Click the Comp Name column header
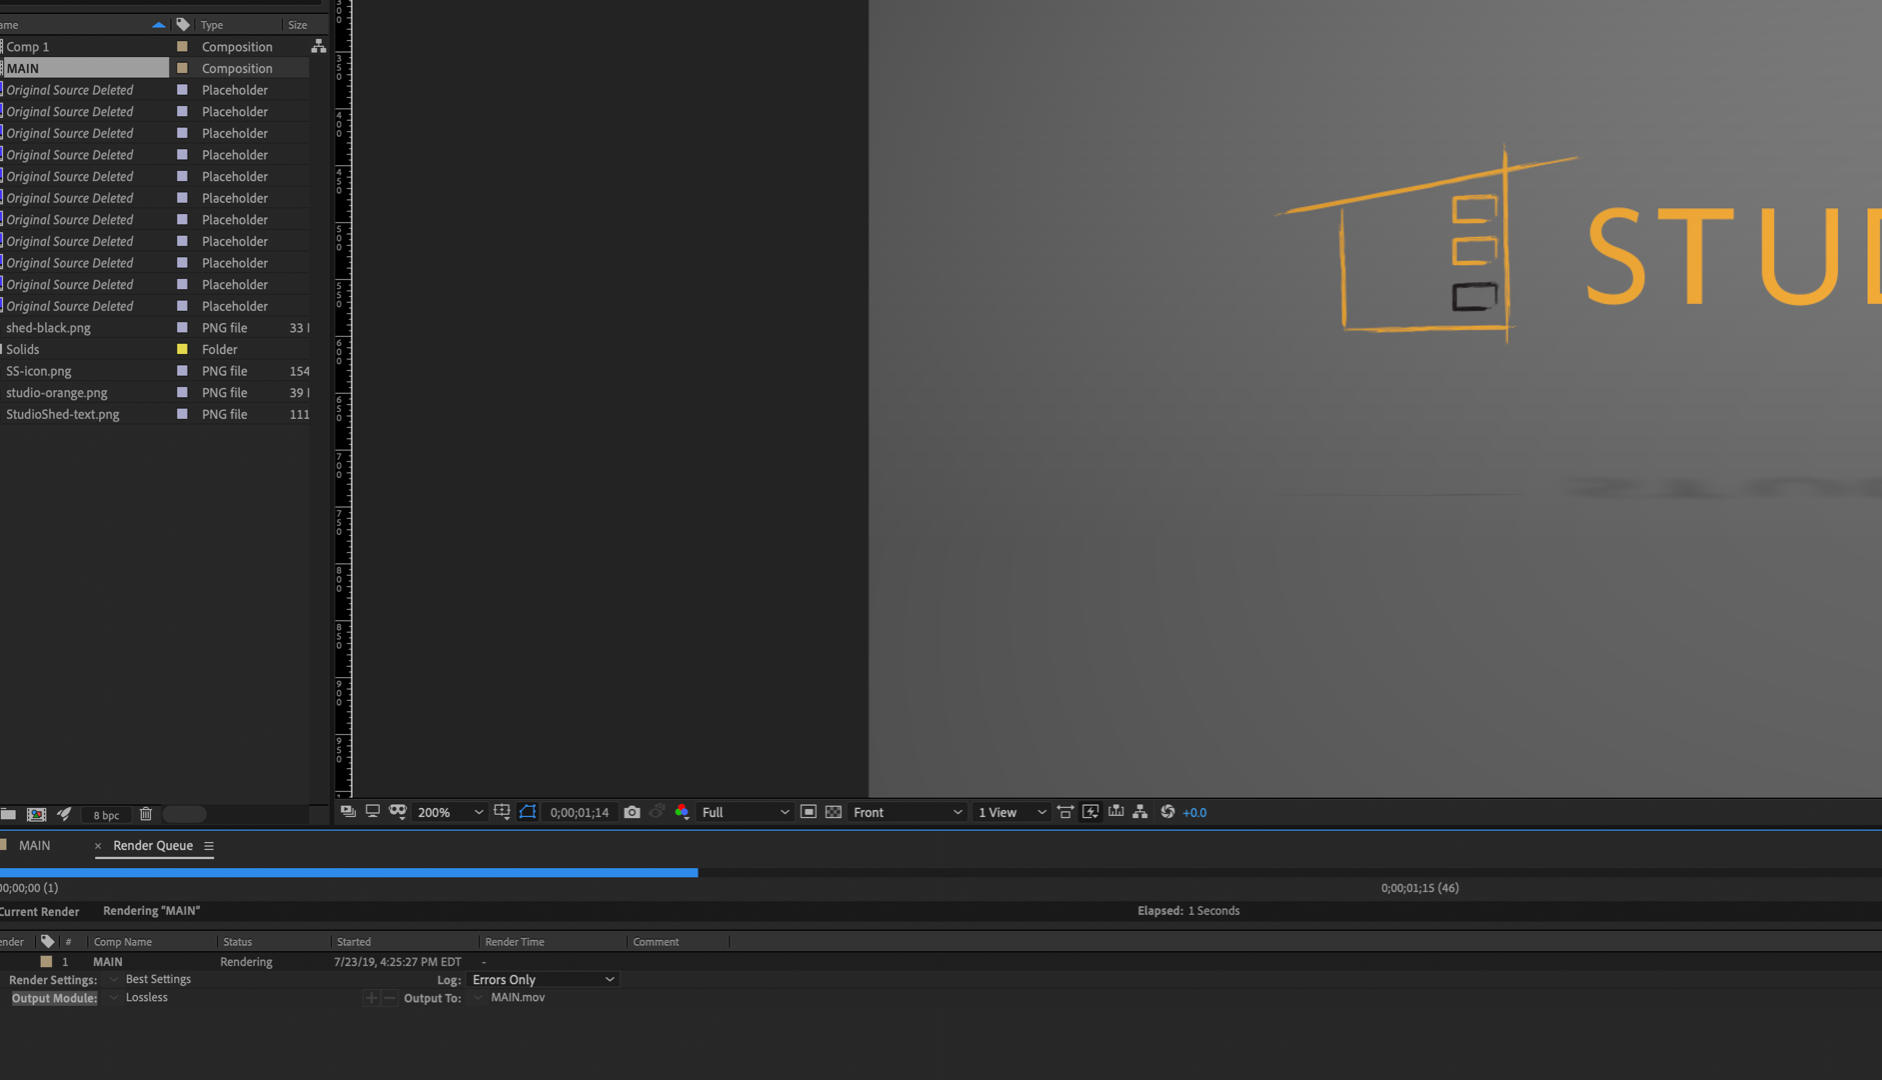Screen dimensions: 1882x1080 (x=123, y=942)
